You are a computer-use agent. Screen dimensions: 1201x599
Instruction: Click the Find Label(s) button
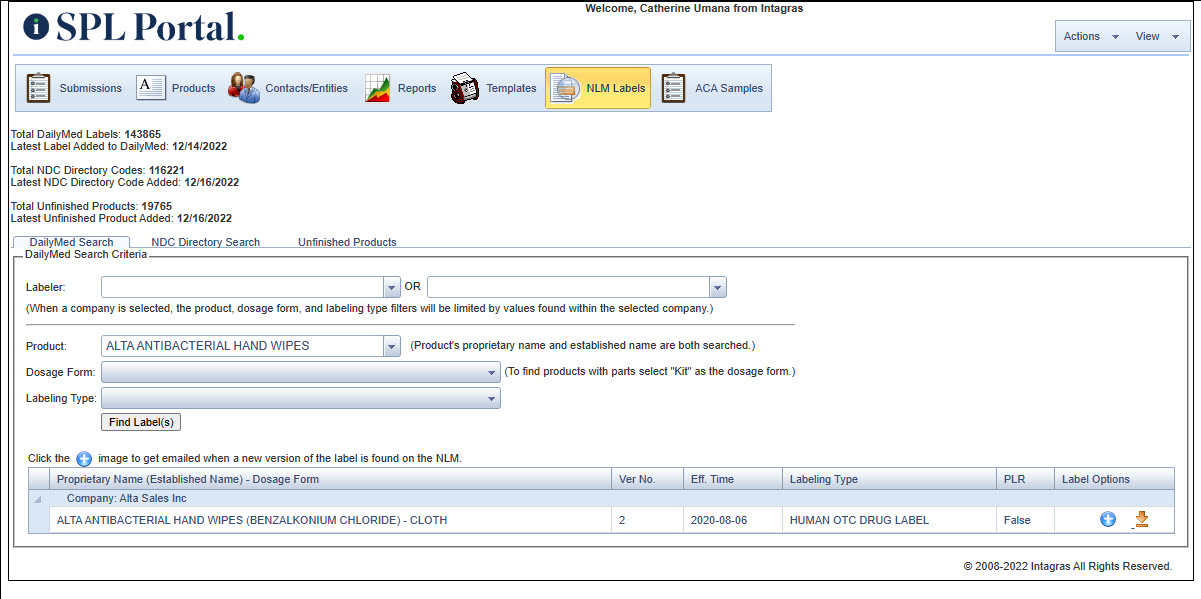pos(141,422)
